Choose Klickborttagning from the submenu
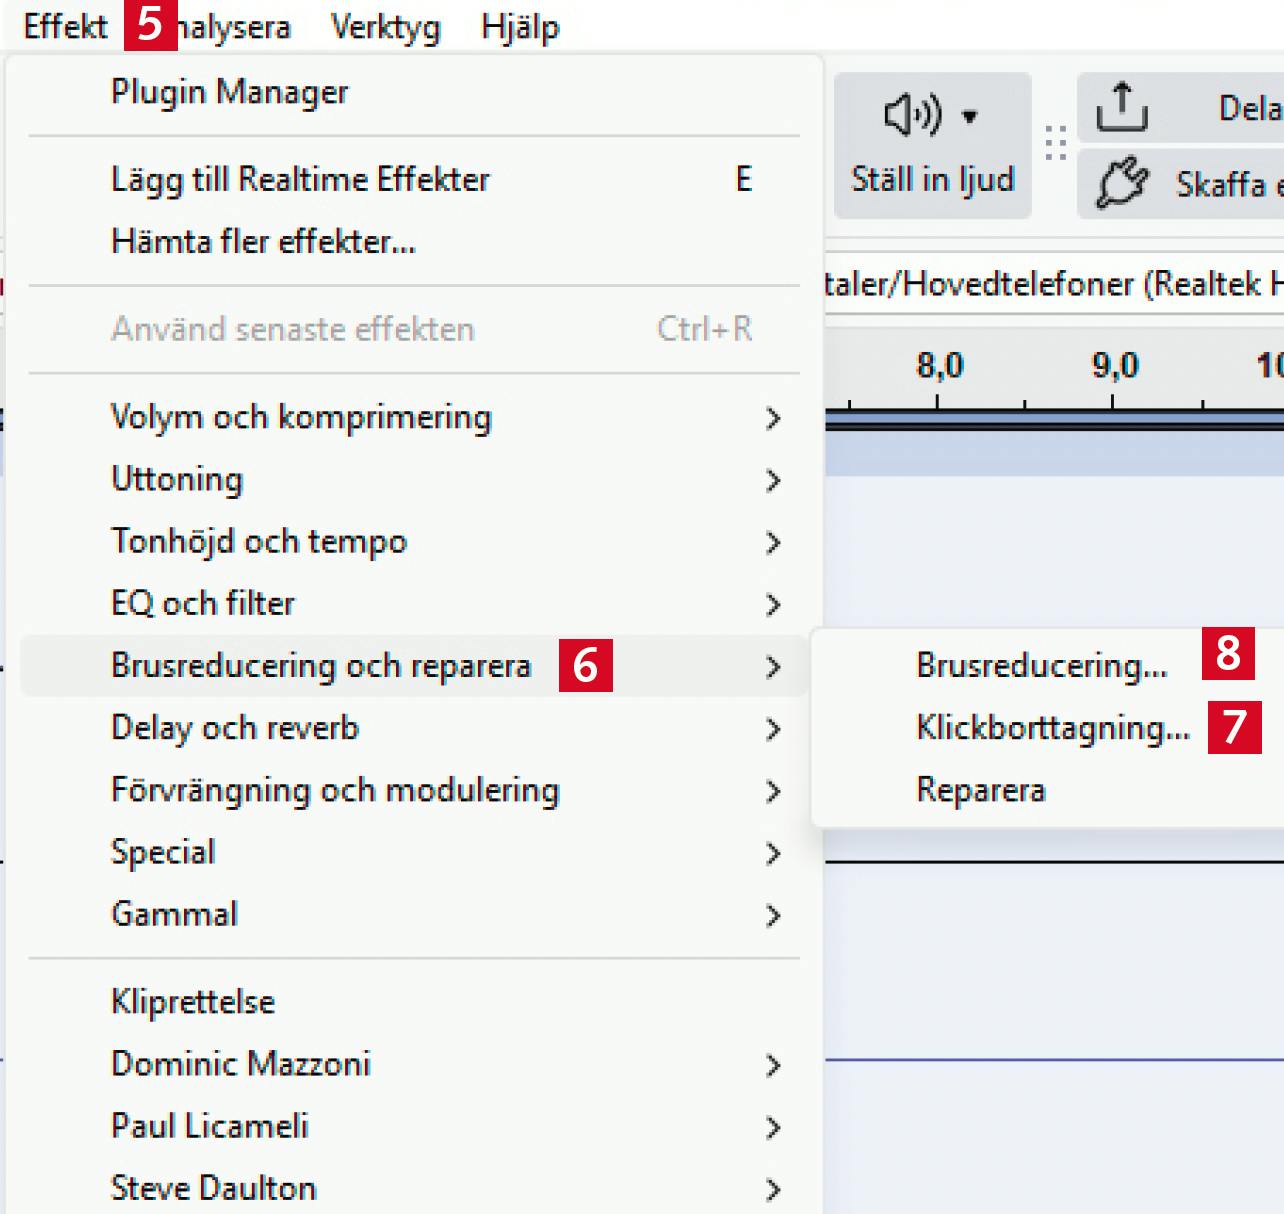1284x1214 pixels. coord(1052,727)
